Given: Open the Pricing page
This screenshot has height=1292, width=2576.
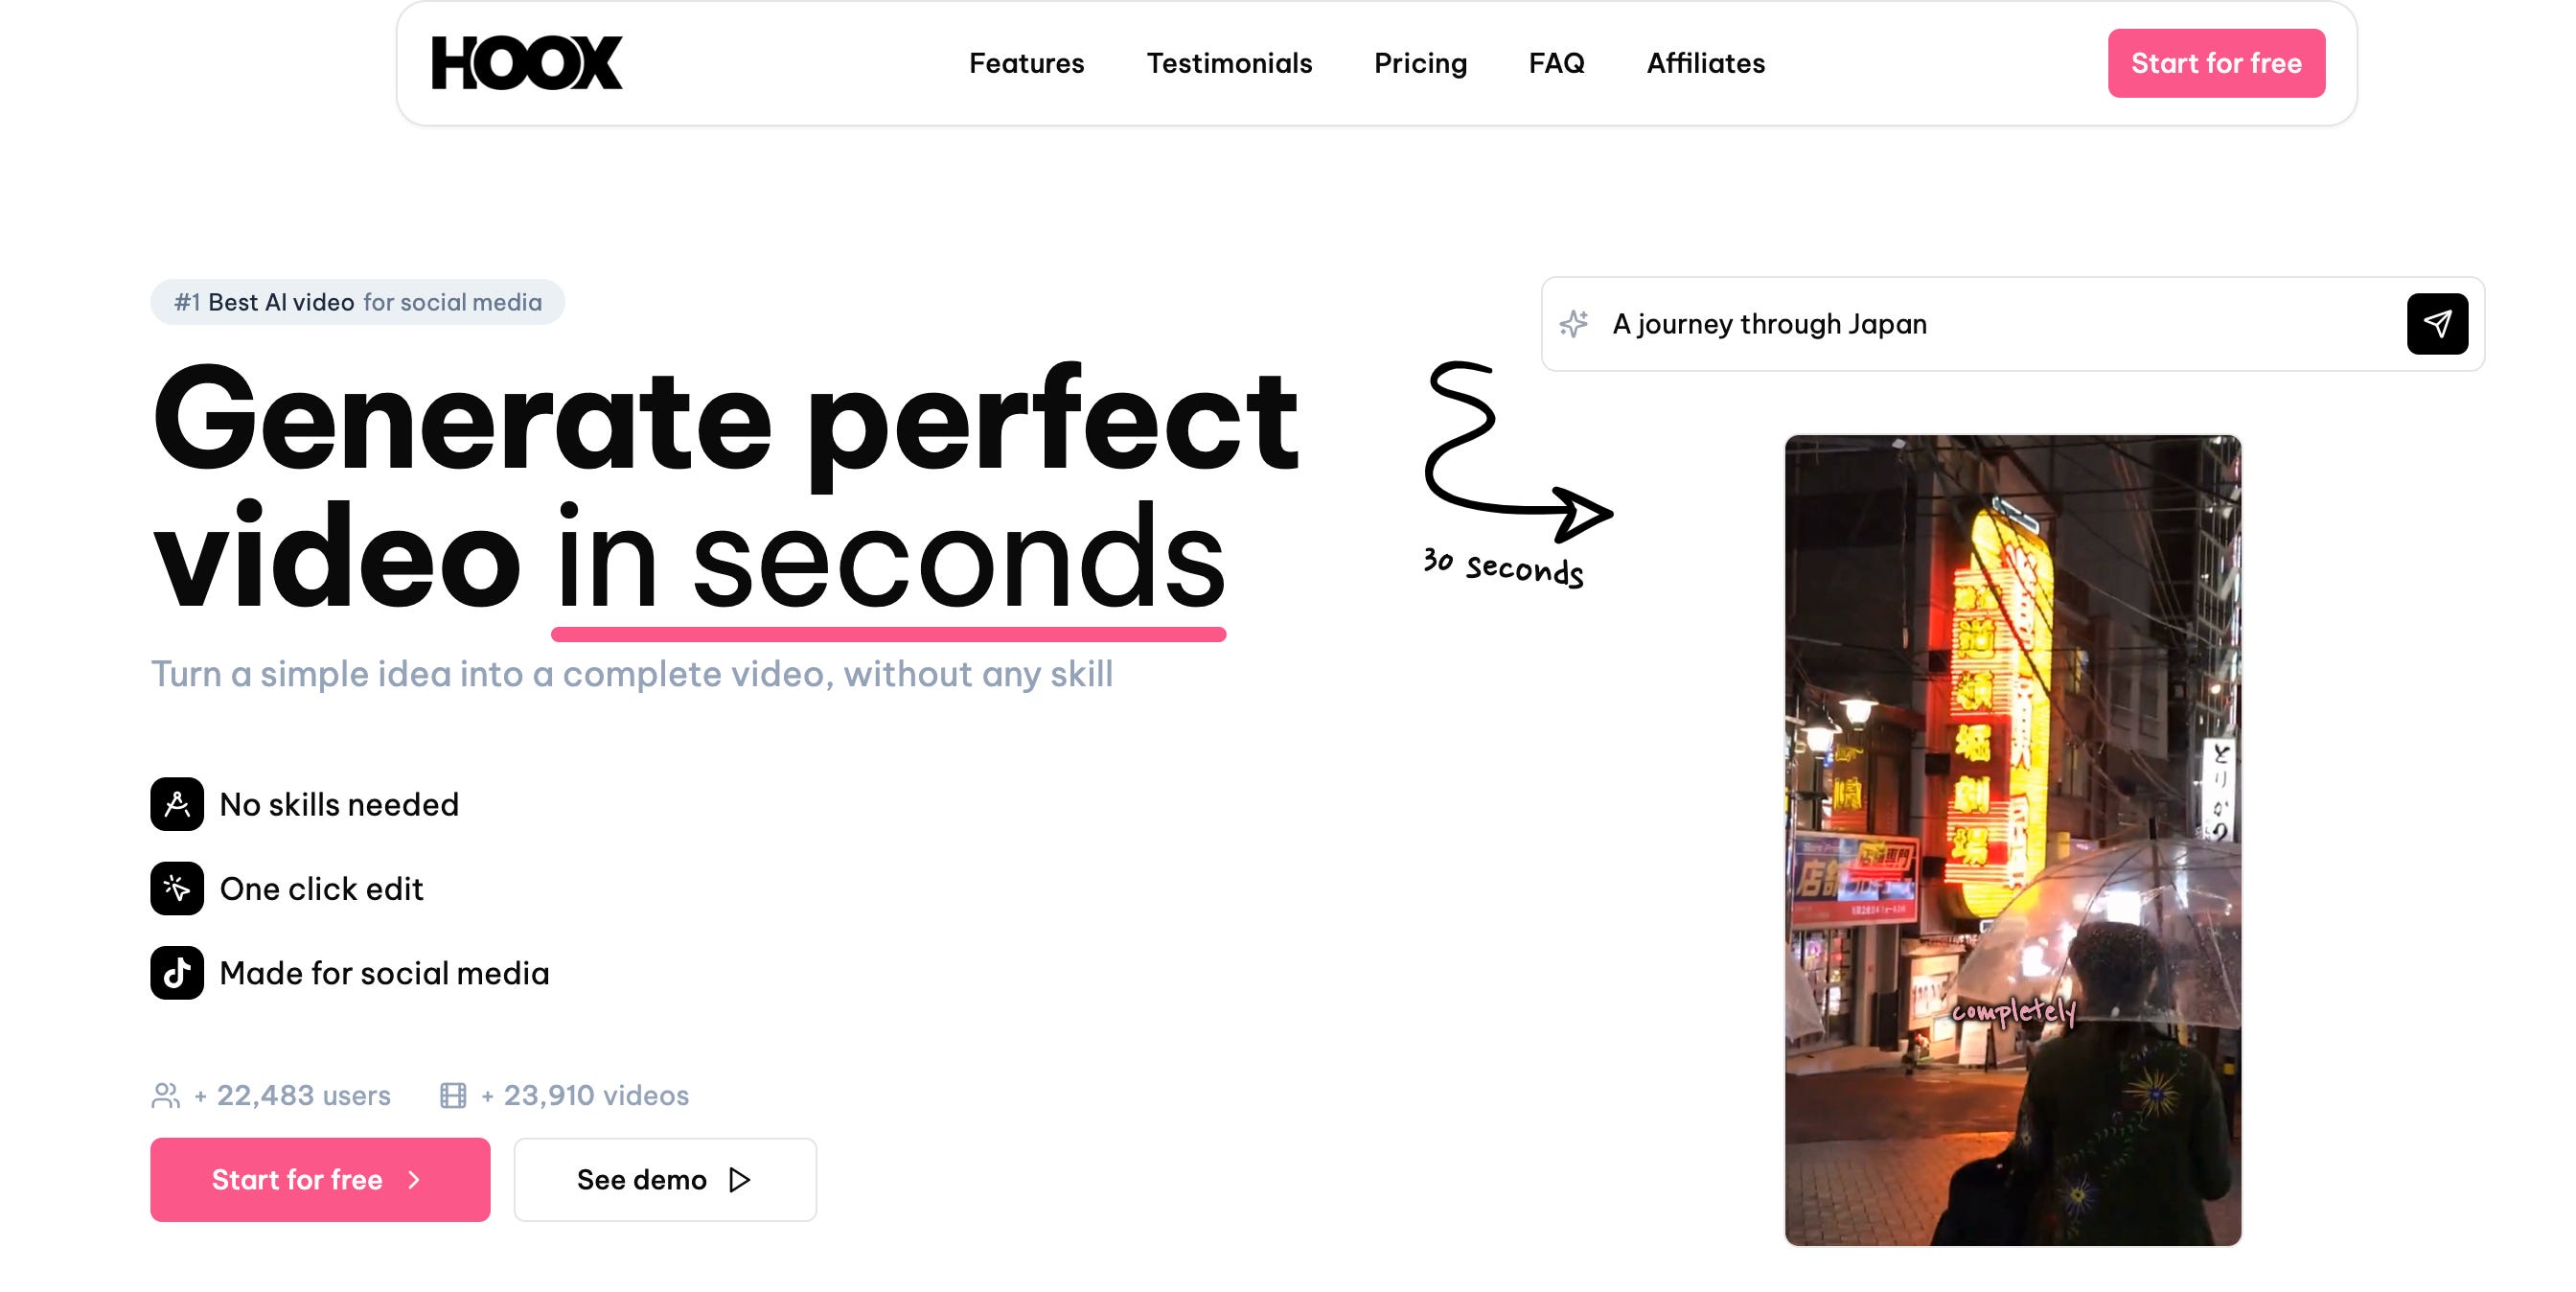Looking at the screenshot, I should [x=1420, y=63].
